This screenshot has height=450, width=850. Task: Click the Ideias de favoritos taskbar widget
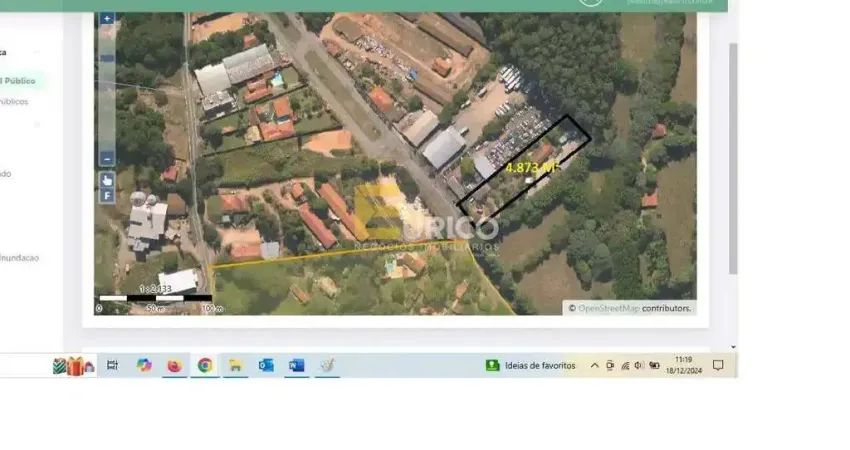point(531,366)
